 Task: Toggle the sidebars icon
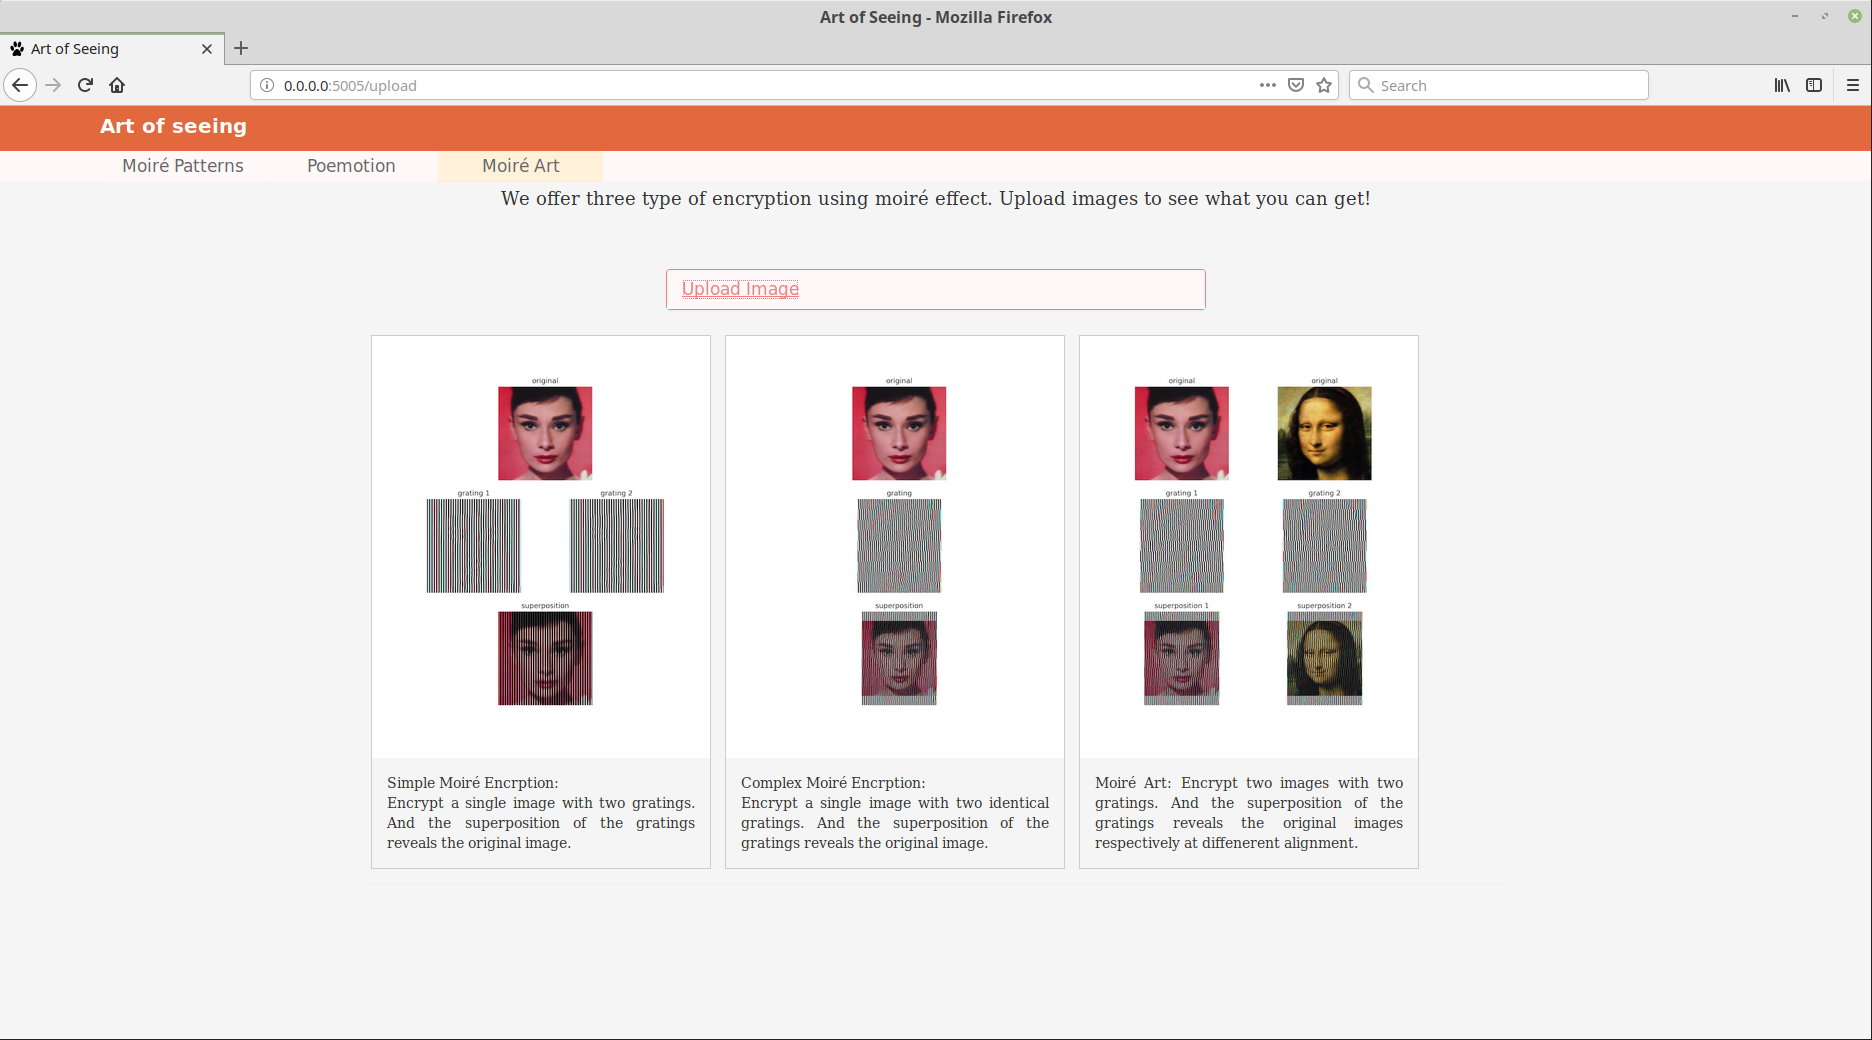click(x=1814, y=85)
